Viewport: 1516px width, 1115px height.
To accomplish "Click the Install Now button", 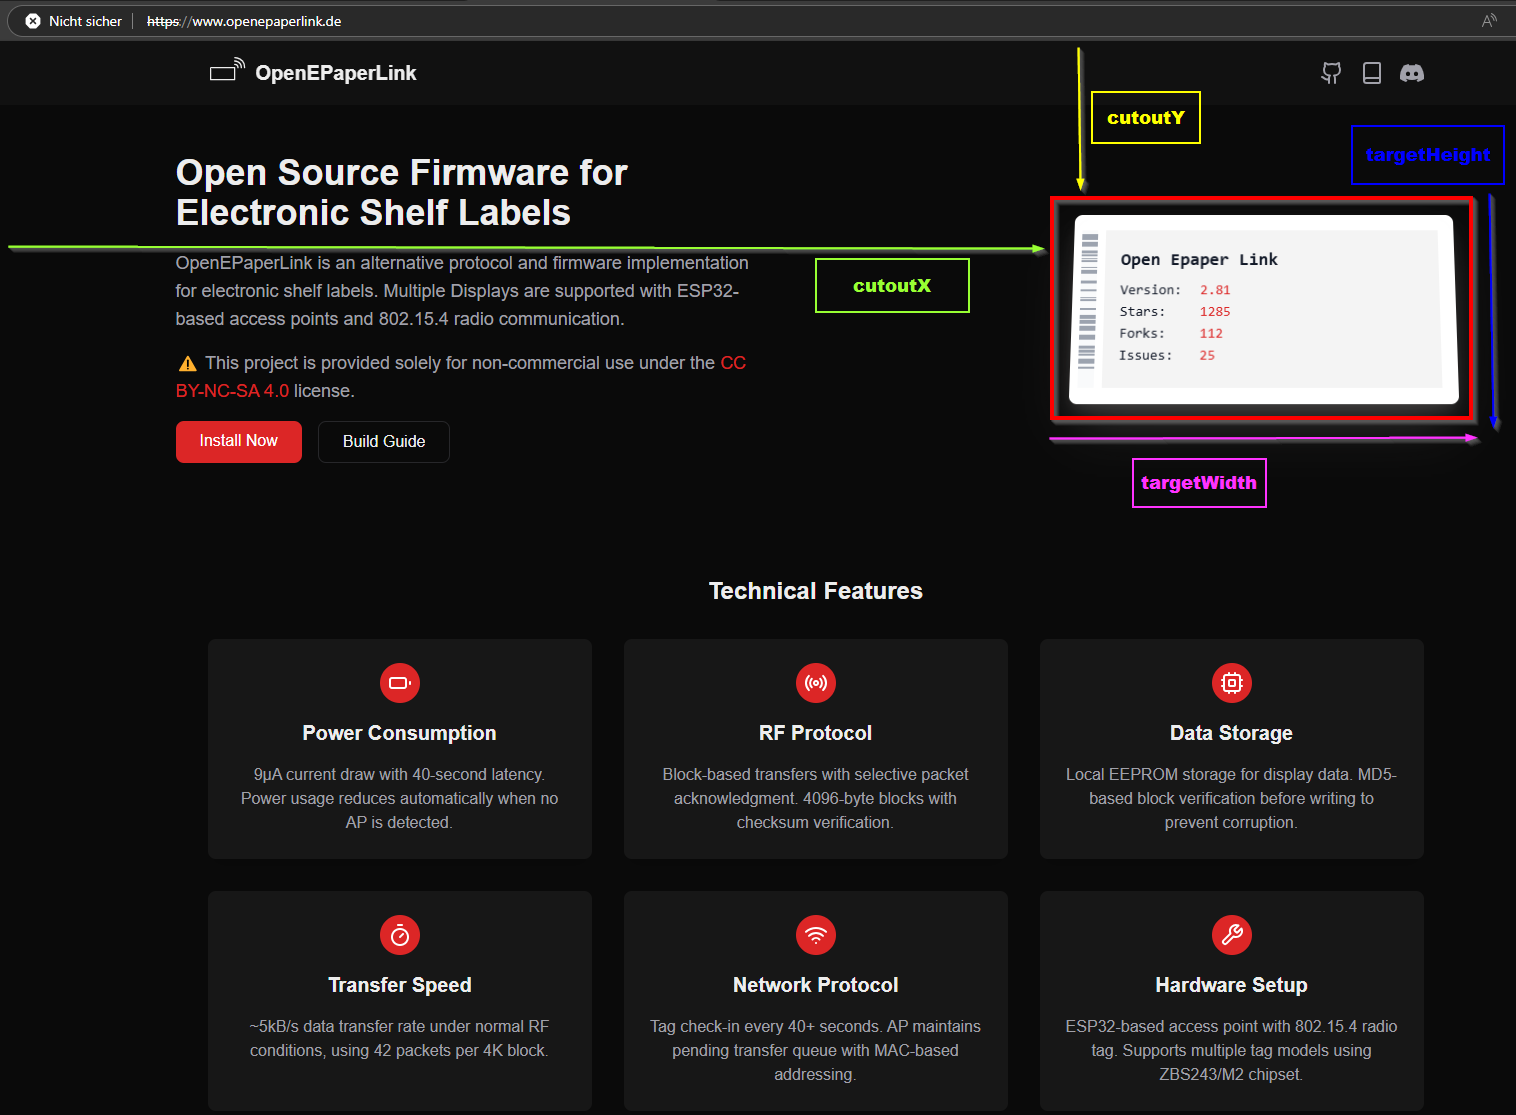I will (239, 442).
